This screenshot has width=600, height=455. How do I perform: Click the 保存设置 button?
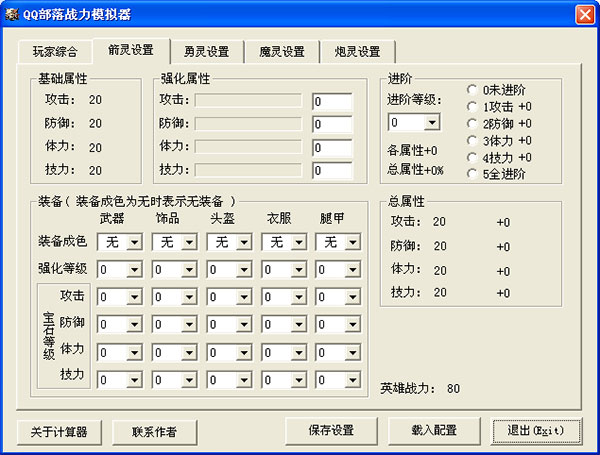tap(331, 431)
